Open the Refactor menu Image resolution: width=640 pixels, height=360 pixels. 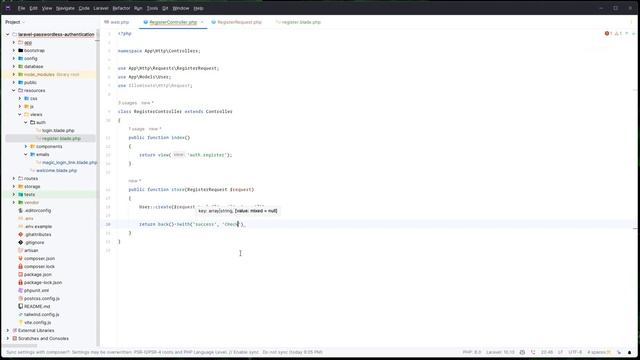[x=121, y=8]
